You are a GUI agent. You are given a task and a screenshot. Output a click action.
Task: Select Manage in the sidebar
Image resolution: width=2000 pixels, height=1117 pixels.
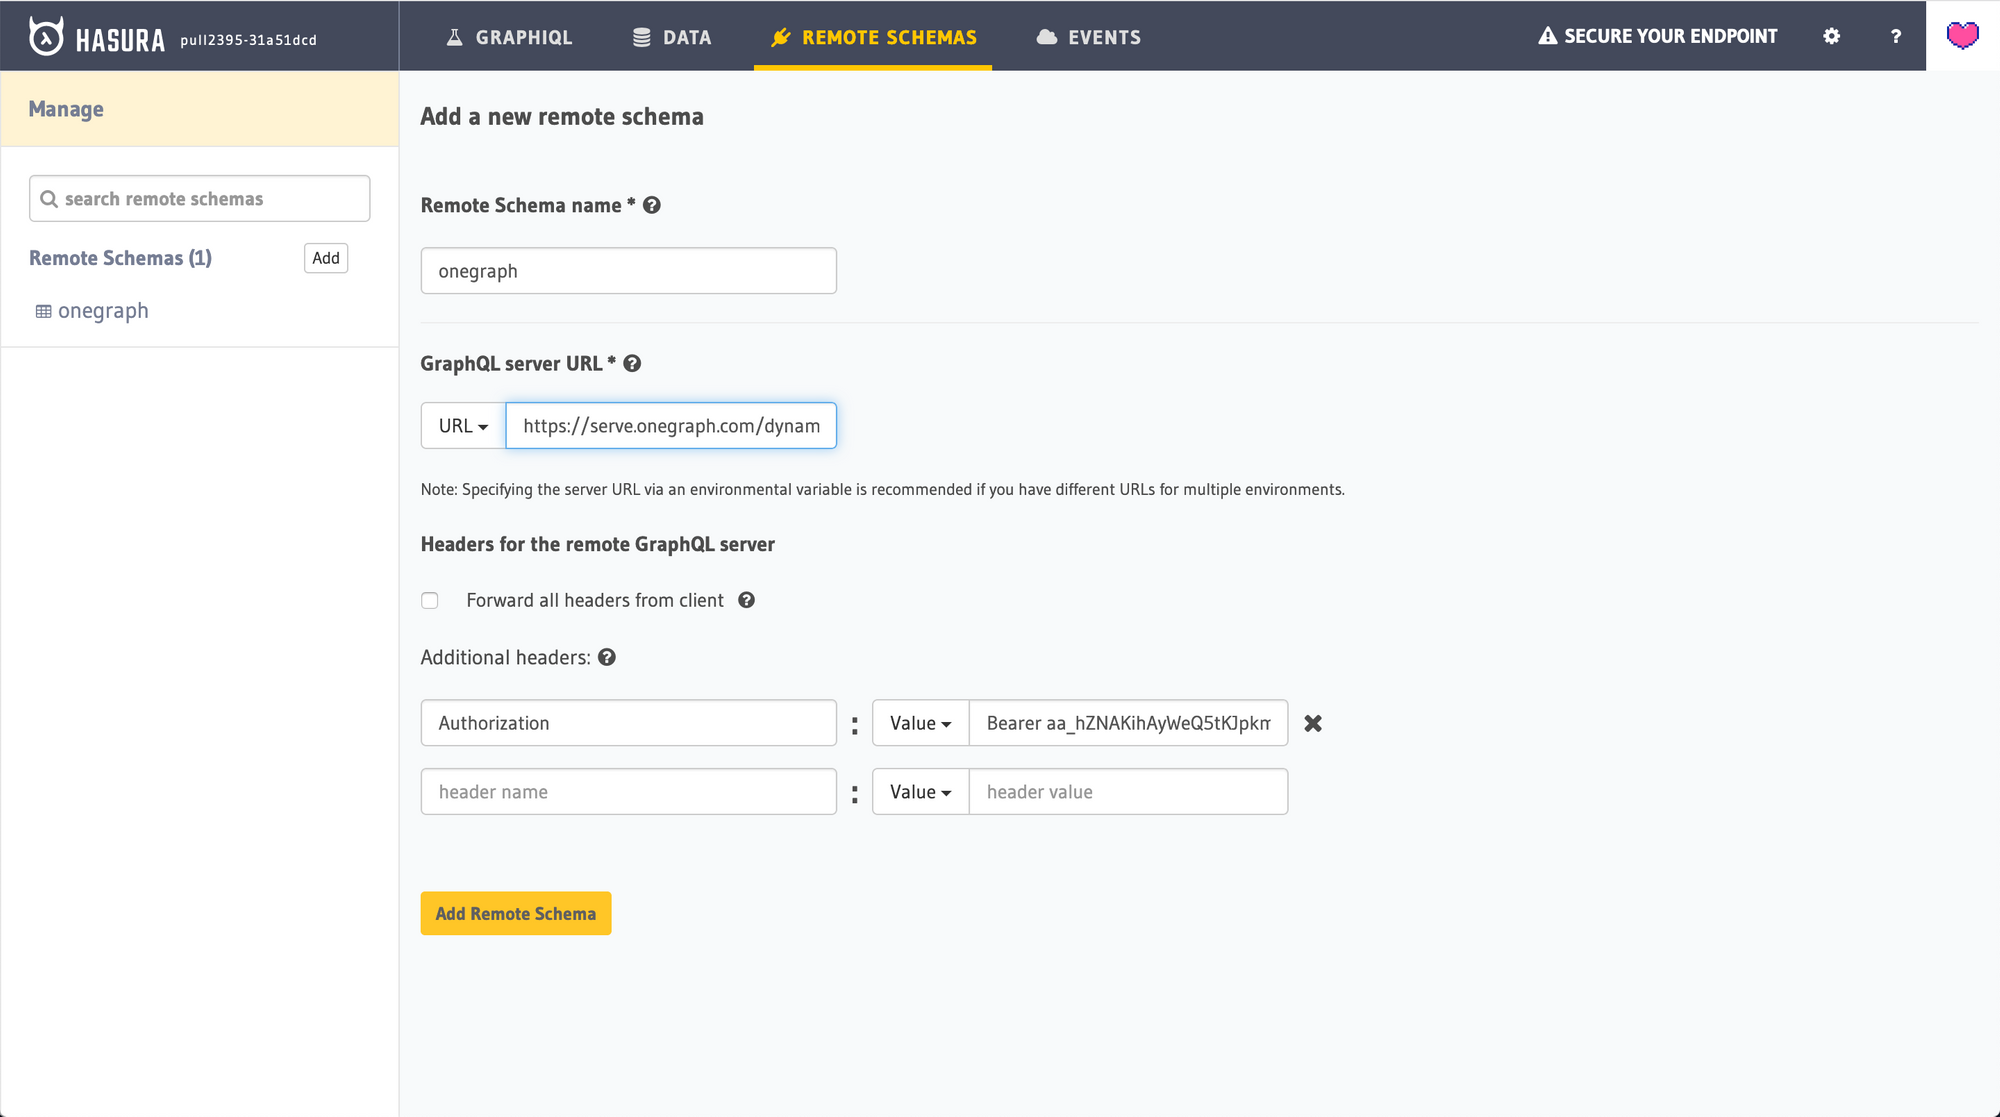click(66, 109)
